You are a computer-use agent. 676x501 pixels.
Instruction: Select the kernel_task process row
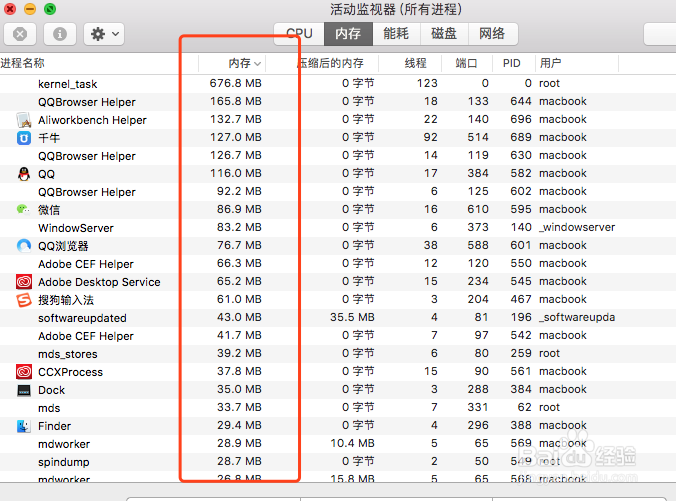tap(338, 84)
